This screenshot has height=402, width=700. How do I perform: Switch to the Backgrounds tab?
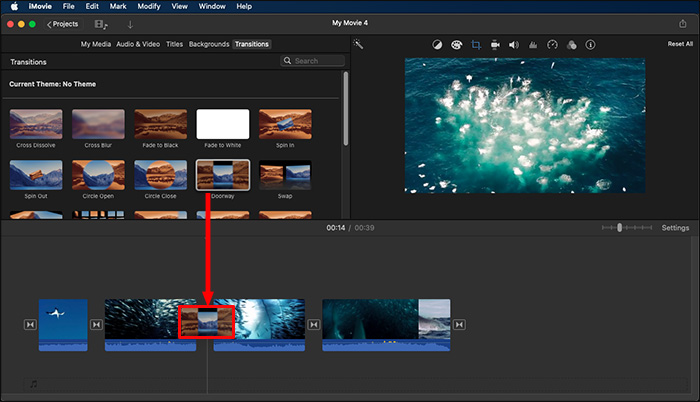[x=208, y=44]
